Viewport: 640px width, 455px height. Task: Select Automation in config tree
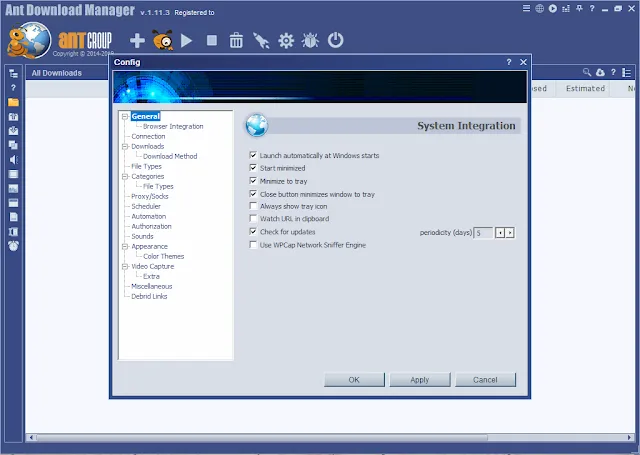pos(149,216)
